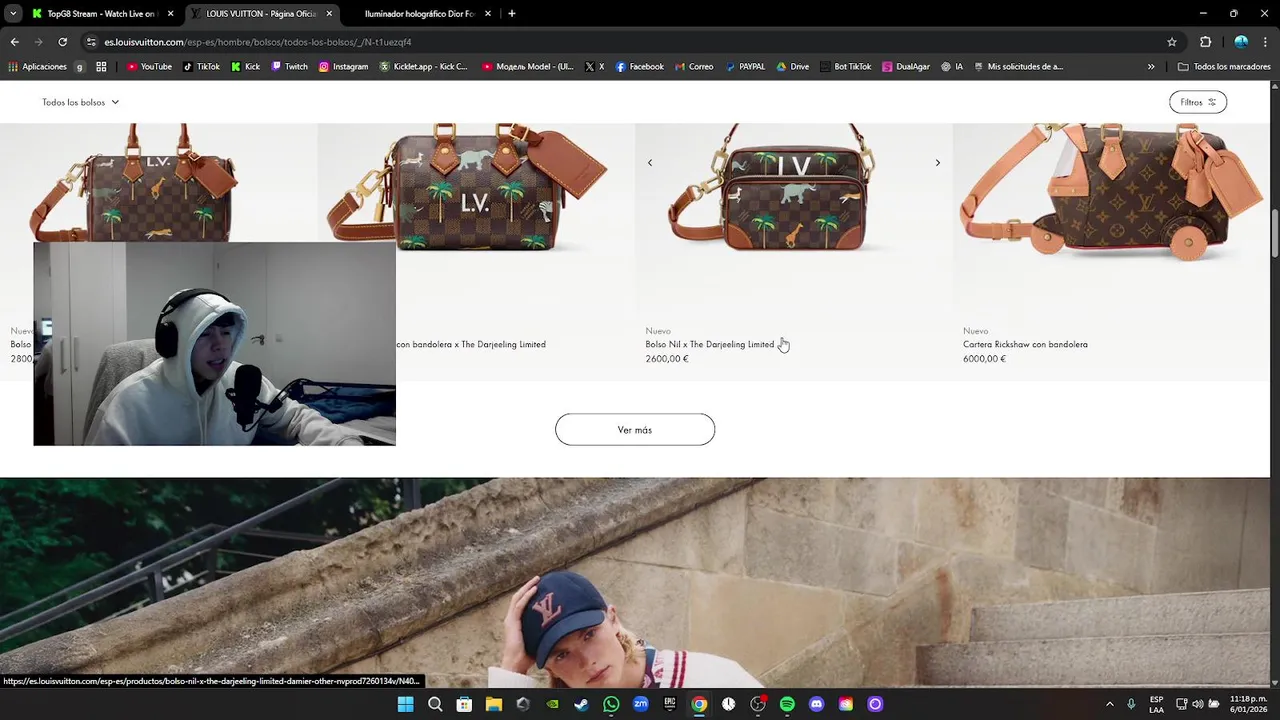Show hidden system tray icons

coord(1109,704)
